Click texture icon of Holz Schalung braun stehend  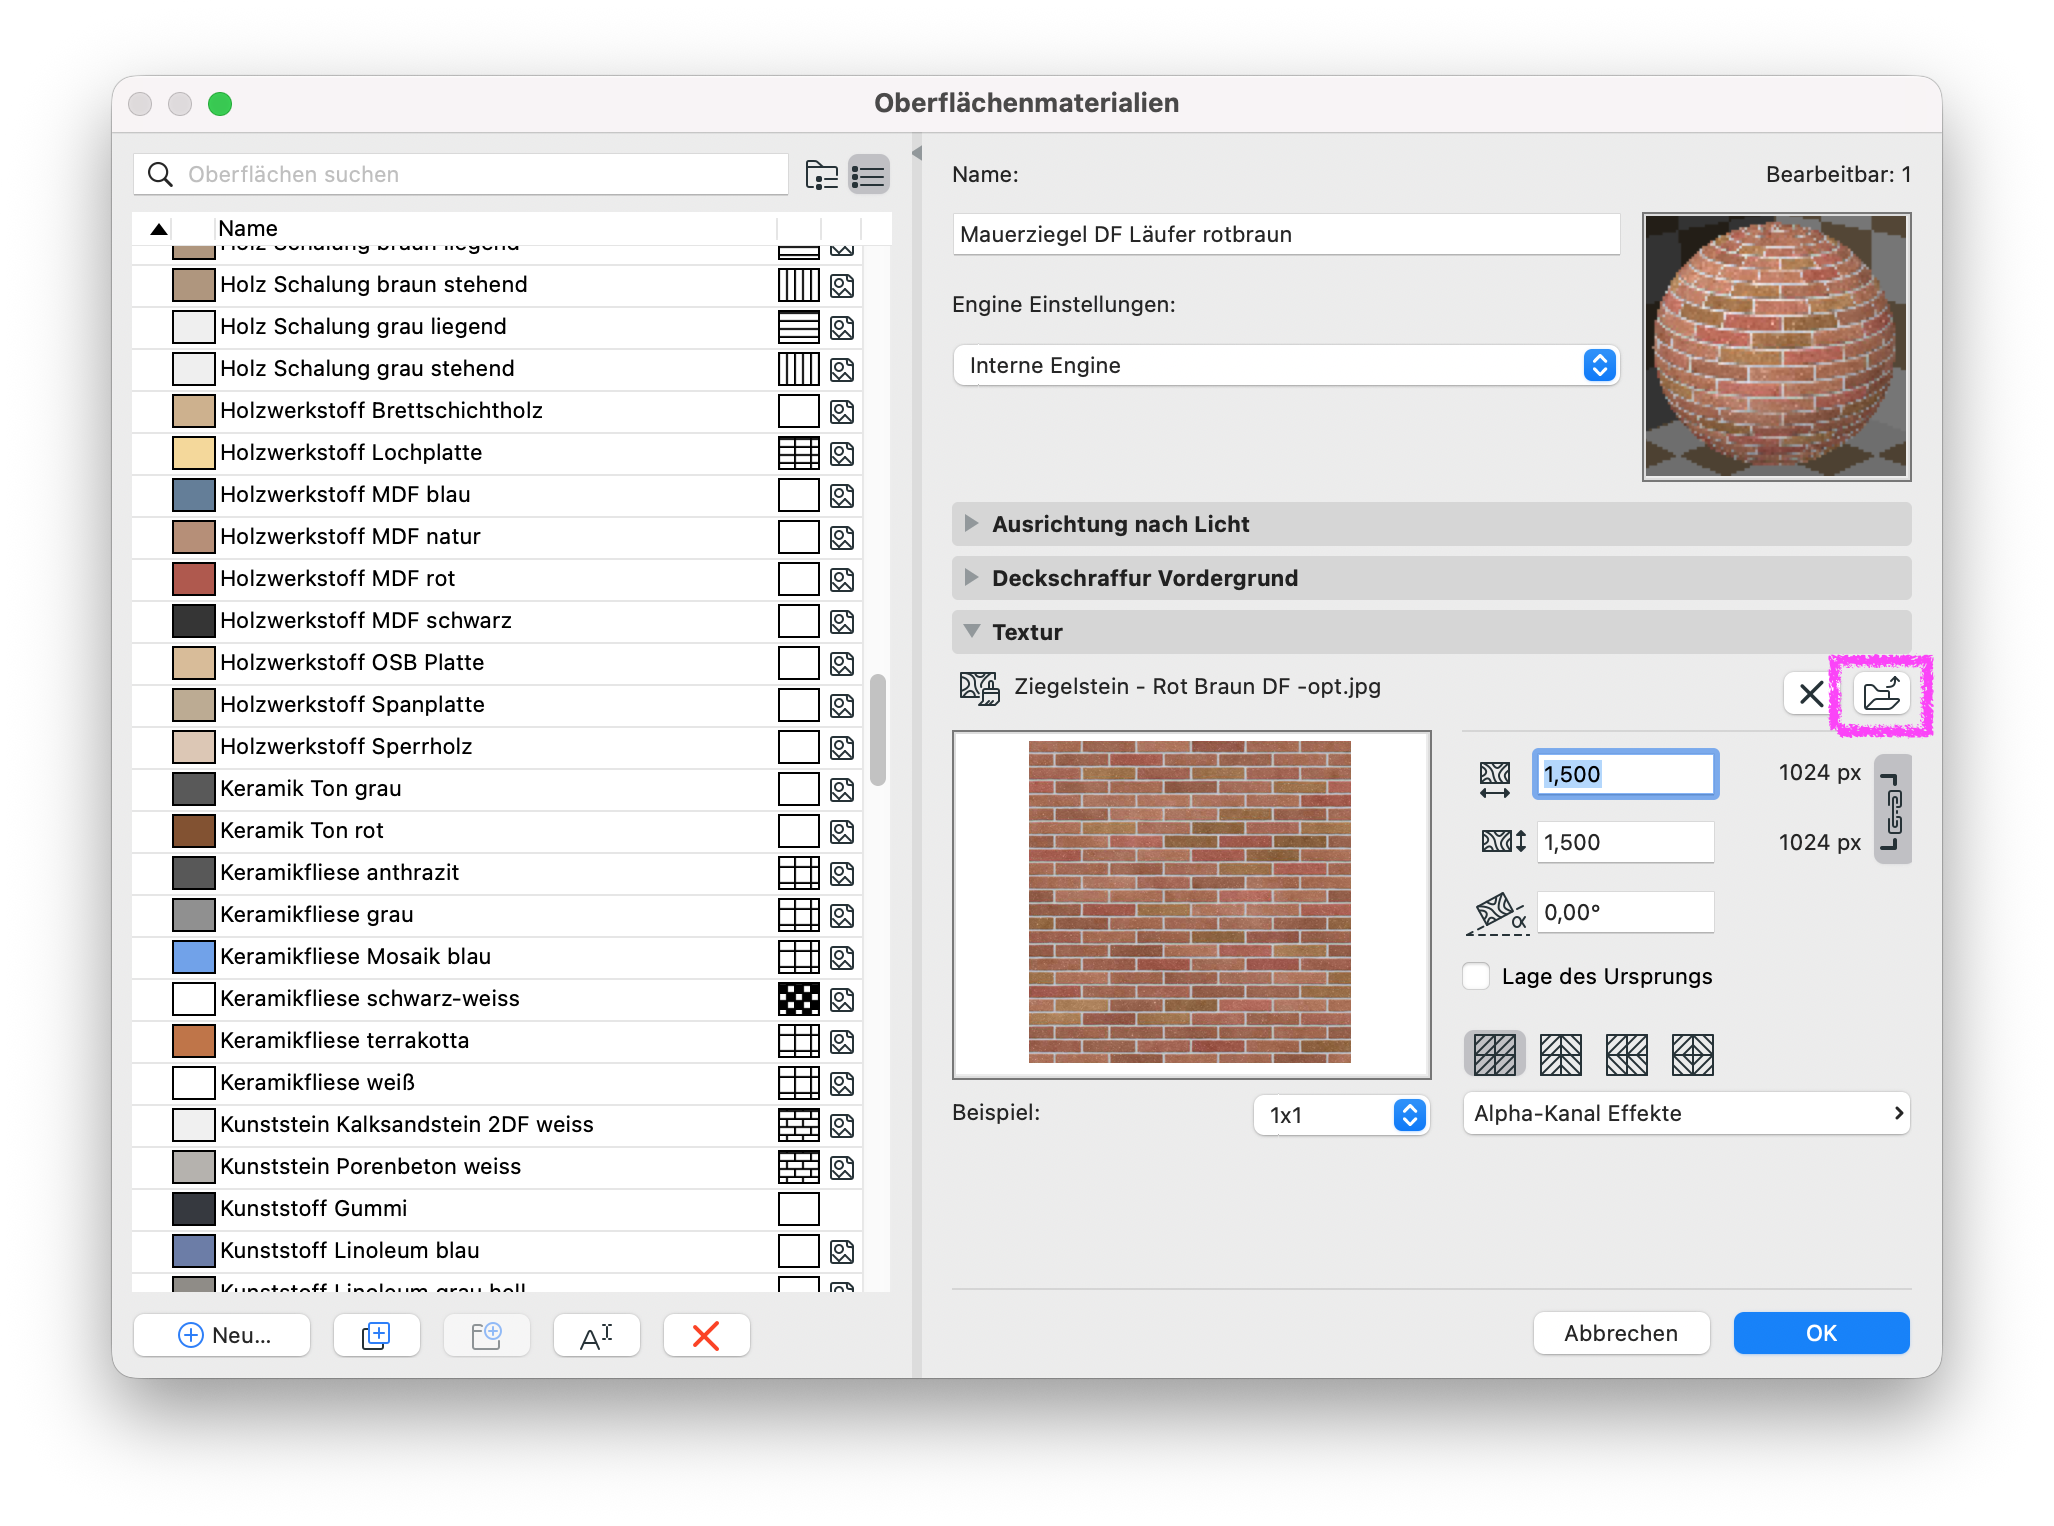(842, 286)
